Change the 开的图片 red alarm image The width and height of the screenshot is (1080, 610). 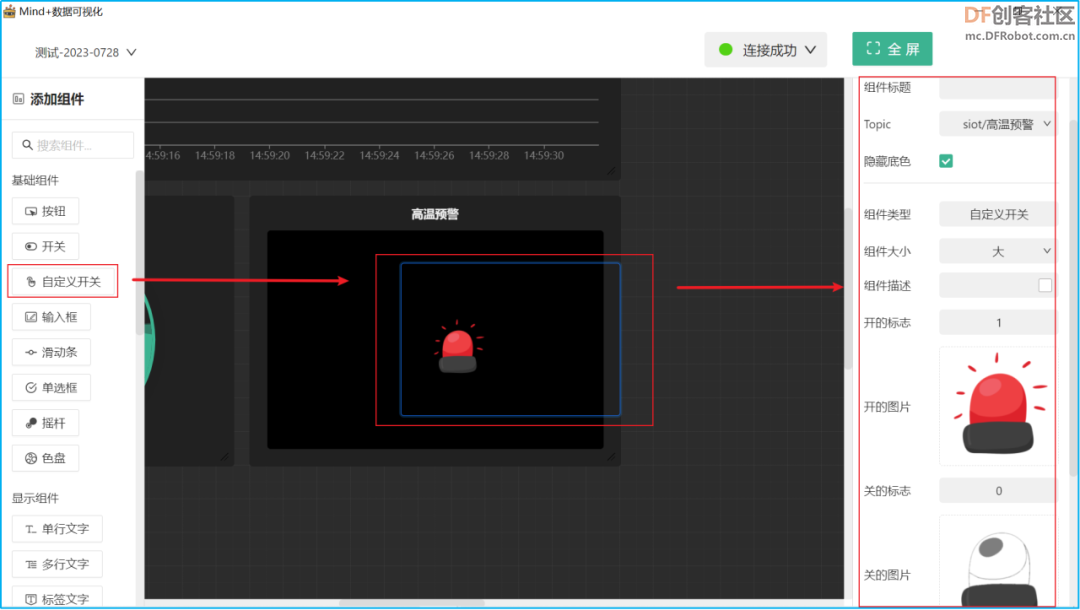[997, 406]
